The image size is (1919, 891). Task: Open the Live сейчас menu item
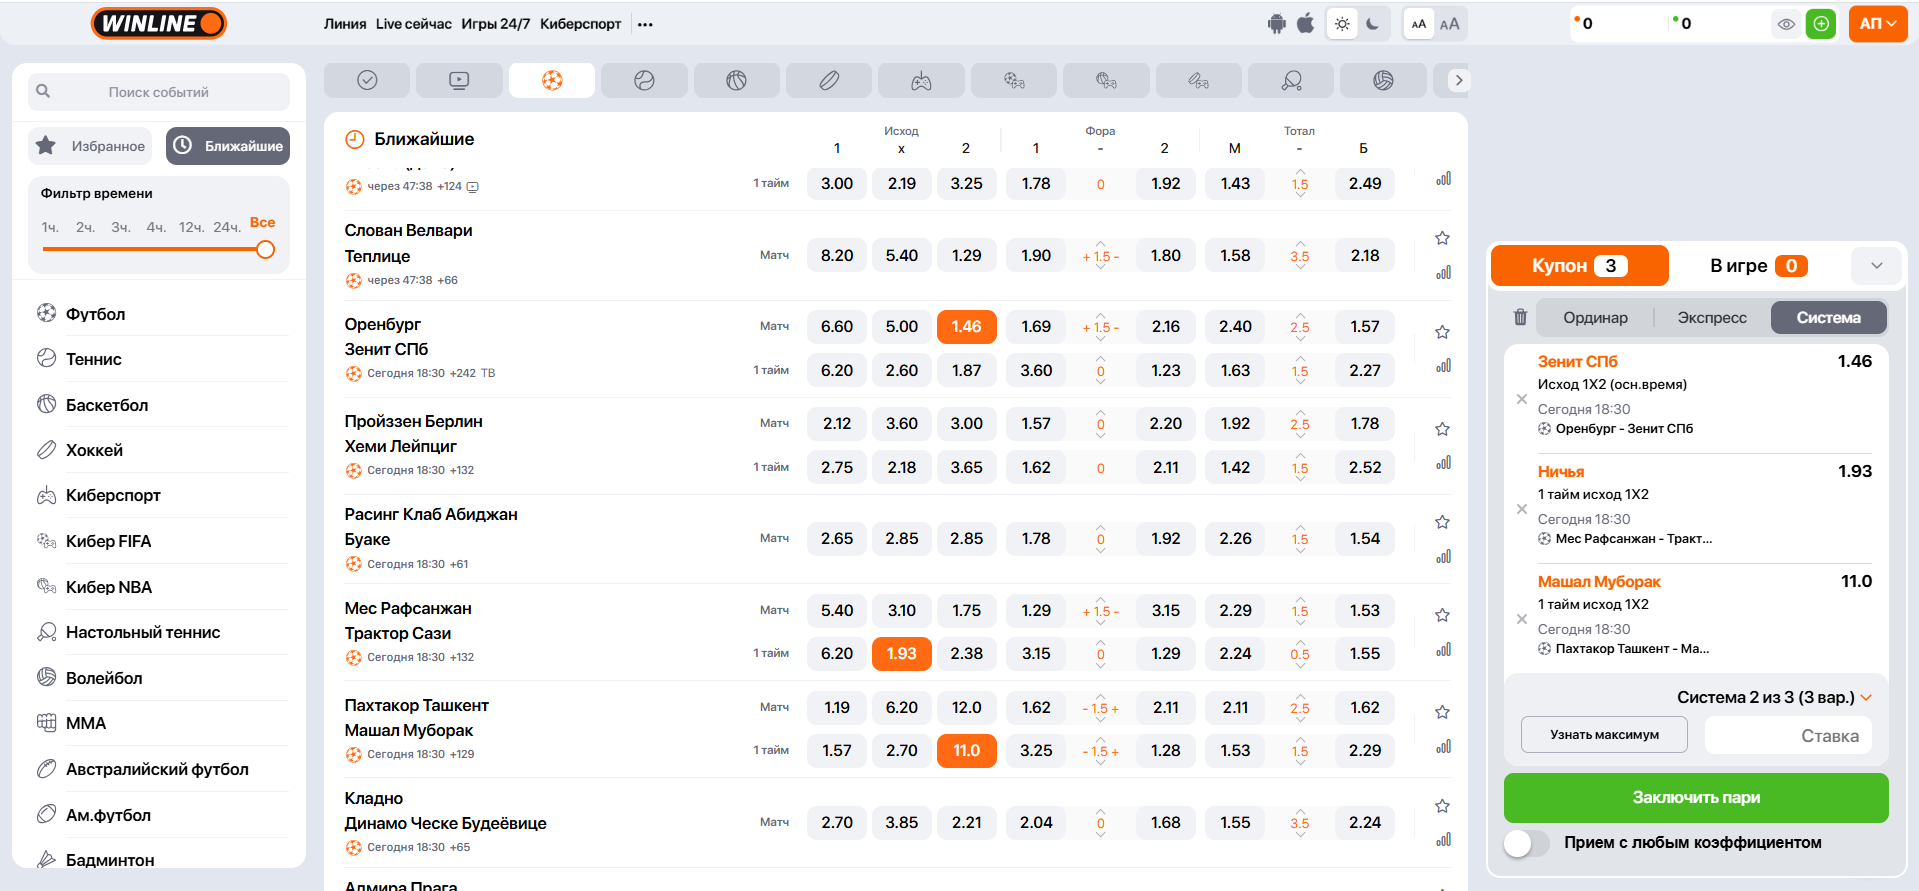414,24
